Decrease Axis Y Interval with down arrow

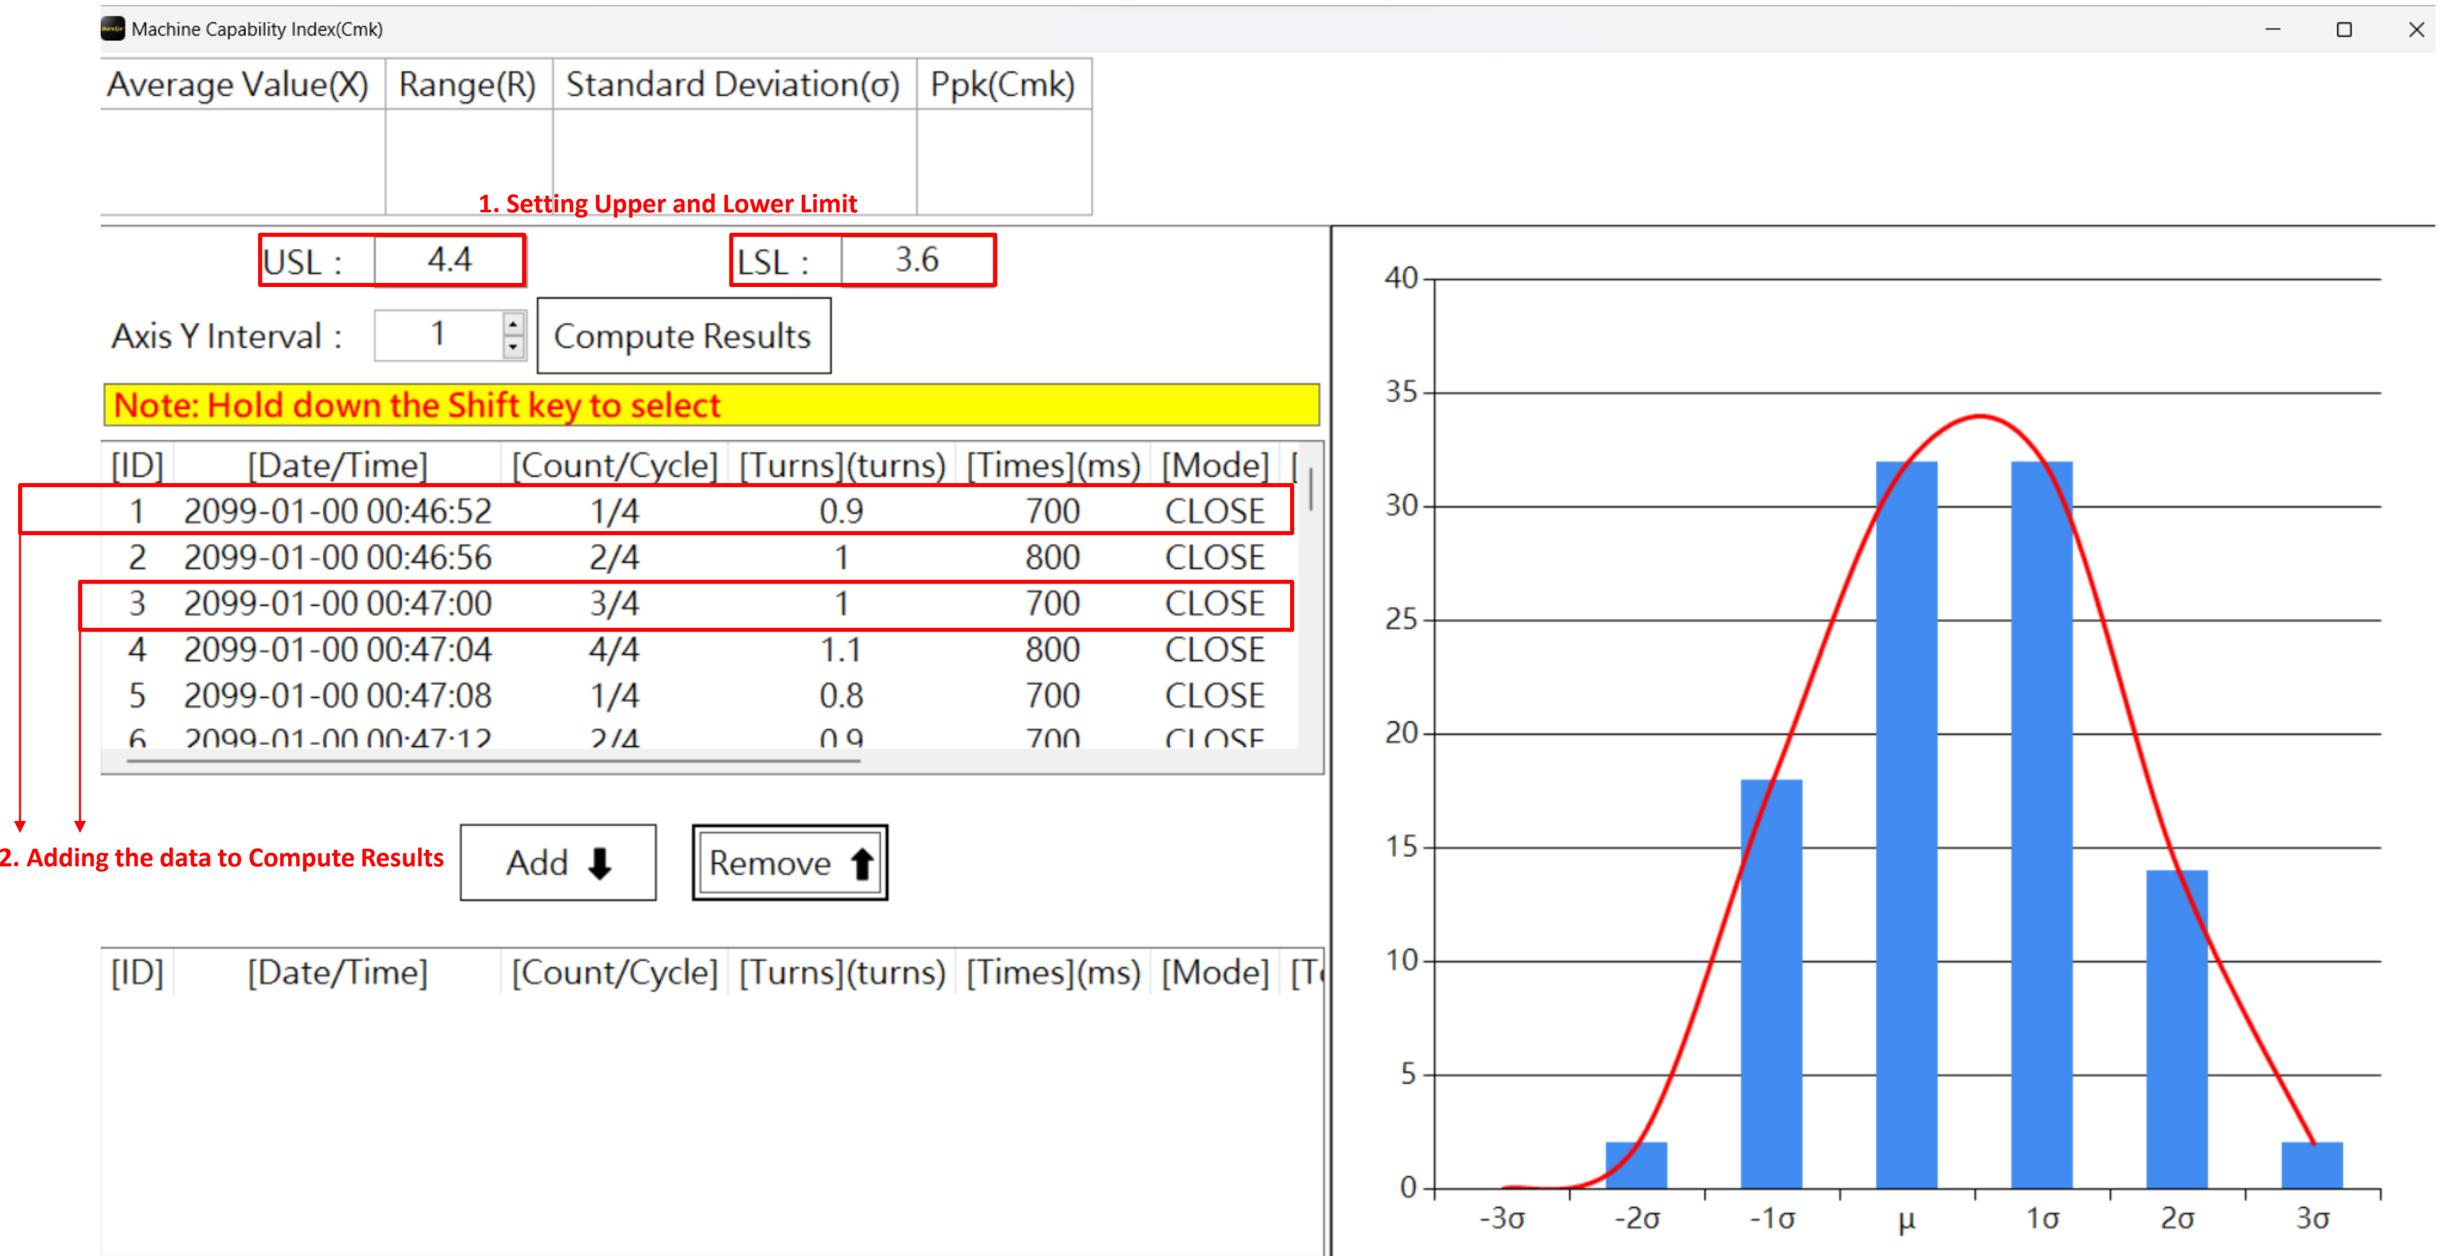pyautogui.click(x=513, y=346)
